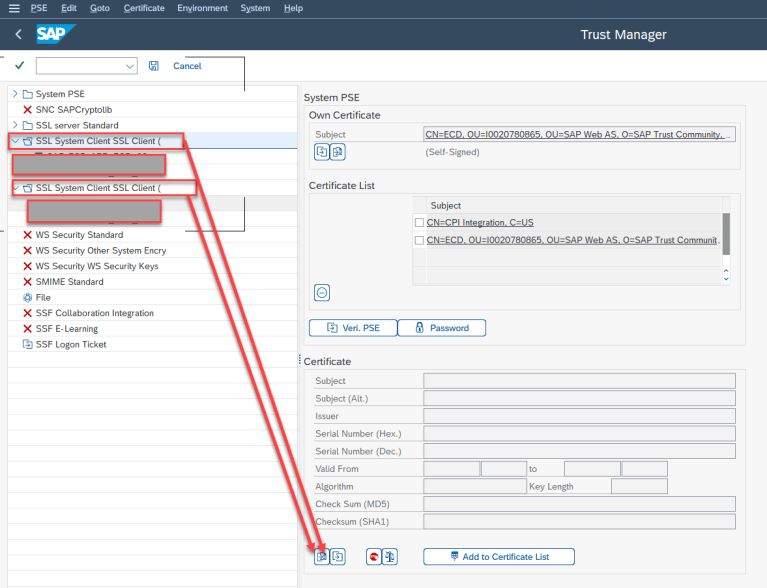Select WS Security WS Security Keys row

click(153, 266)
